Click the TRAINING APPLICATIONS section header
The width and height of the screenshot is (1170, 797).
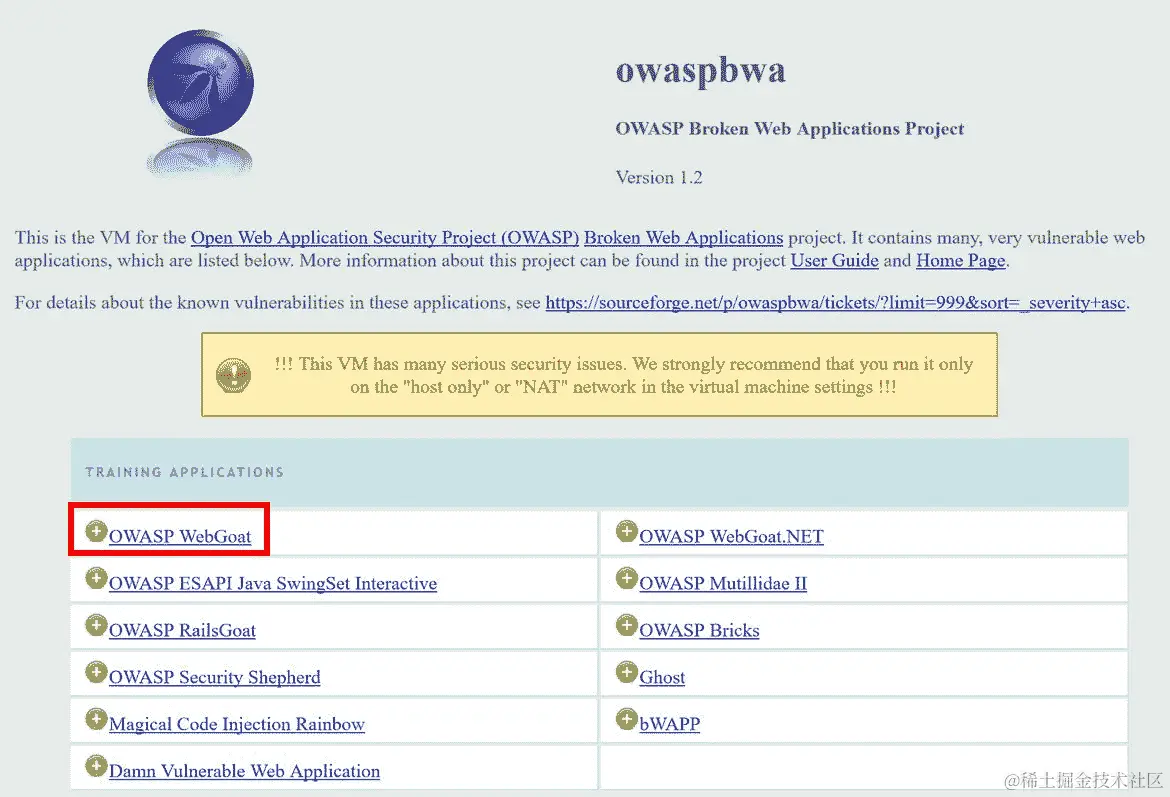click(184, 472)
